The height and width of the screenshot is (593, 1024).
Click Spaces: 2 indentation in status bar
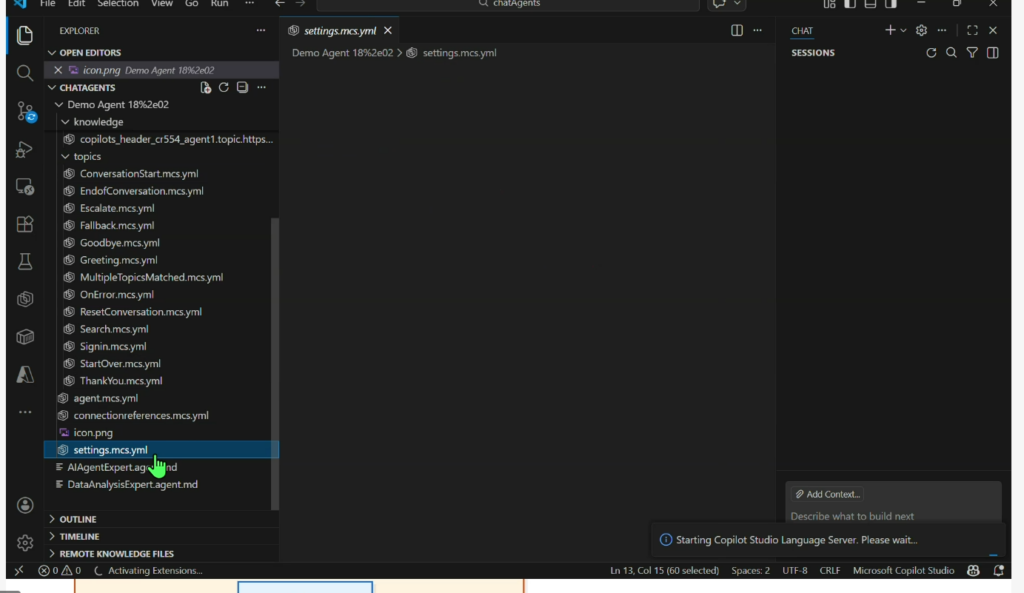coord(750,570)
